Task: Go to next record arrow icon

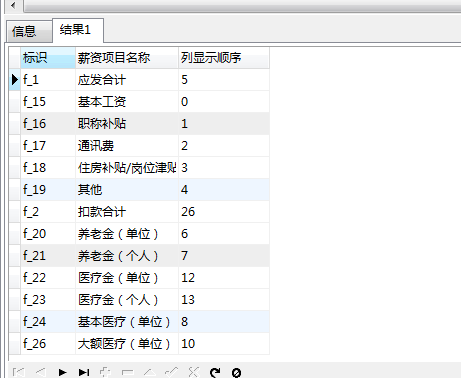Action: click(62, 372)
